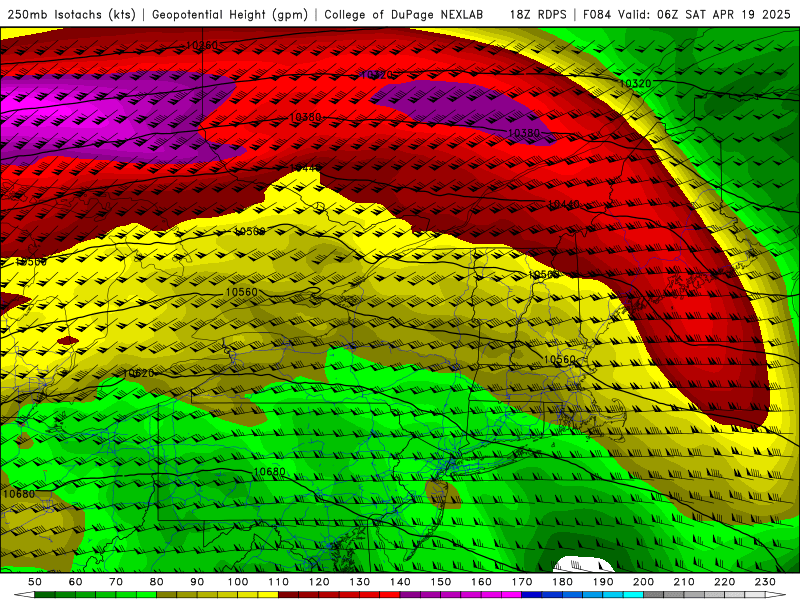Click the 80 knot colorbar label
This screenshot has height=600, width=800.
click(x=157, y=582)
